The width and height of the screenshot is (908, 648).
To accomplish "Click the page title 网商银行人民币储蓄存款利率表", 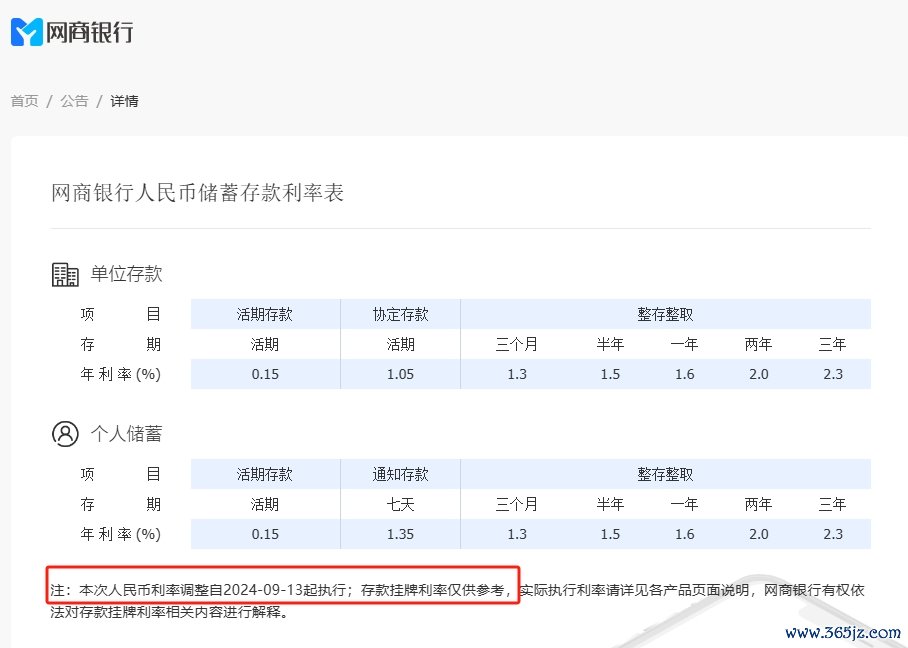I will 198,193.
